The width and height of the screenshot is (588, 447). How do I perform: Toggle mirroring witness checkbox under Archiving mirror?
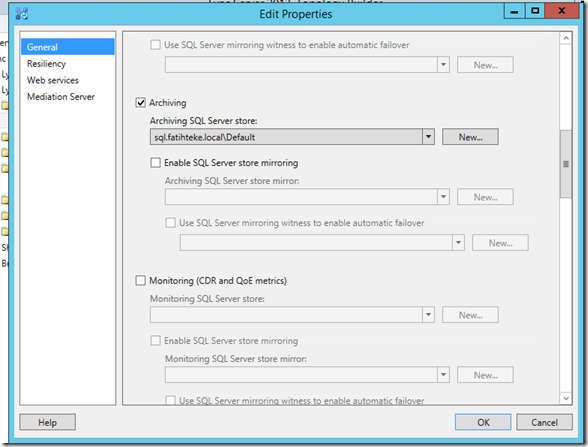click(170, 223)
